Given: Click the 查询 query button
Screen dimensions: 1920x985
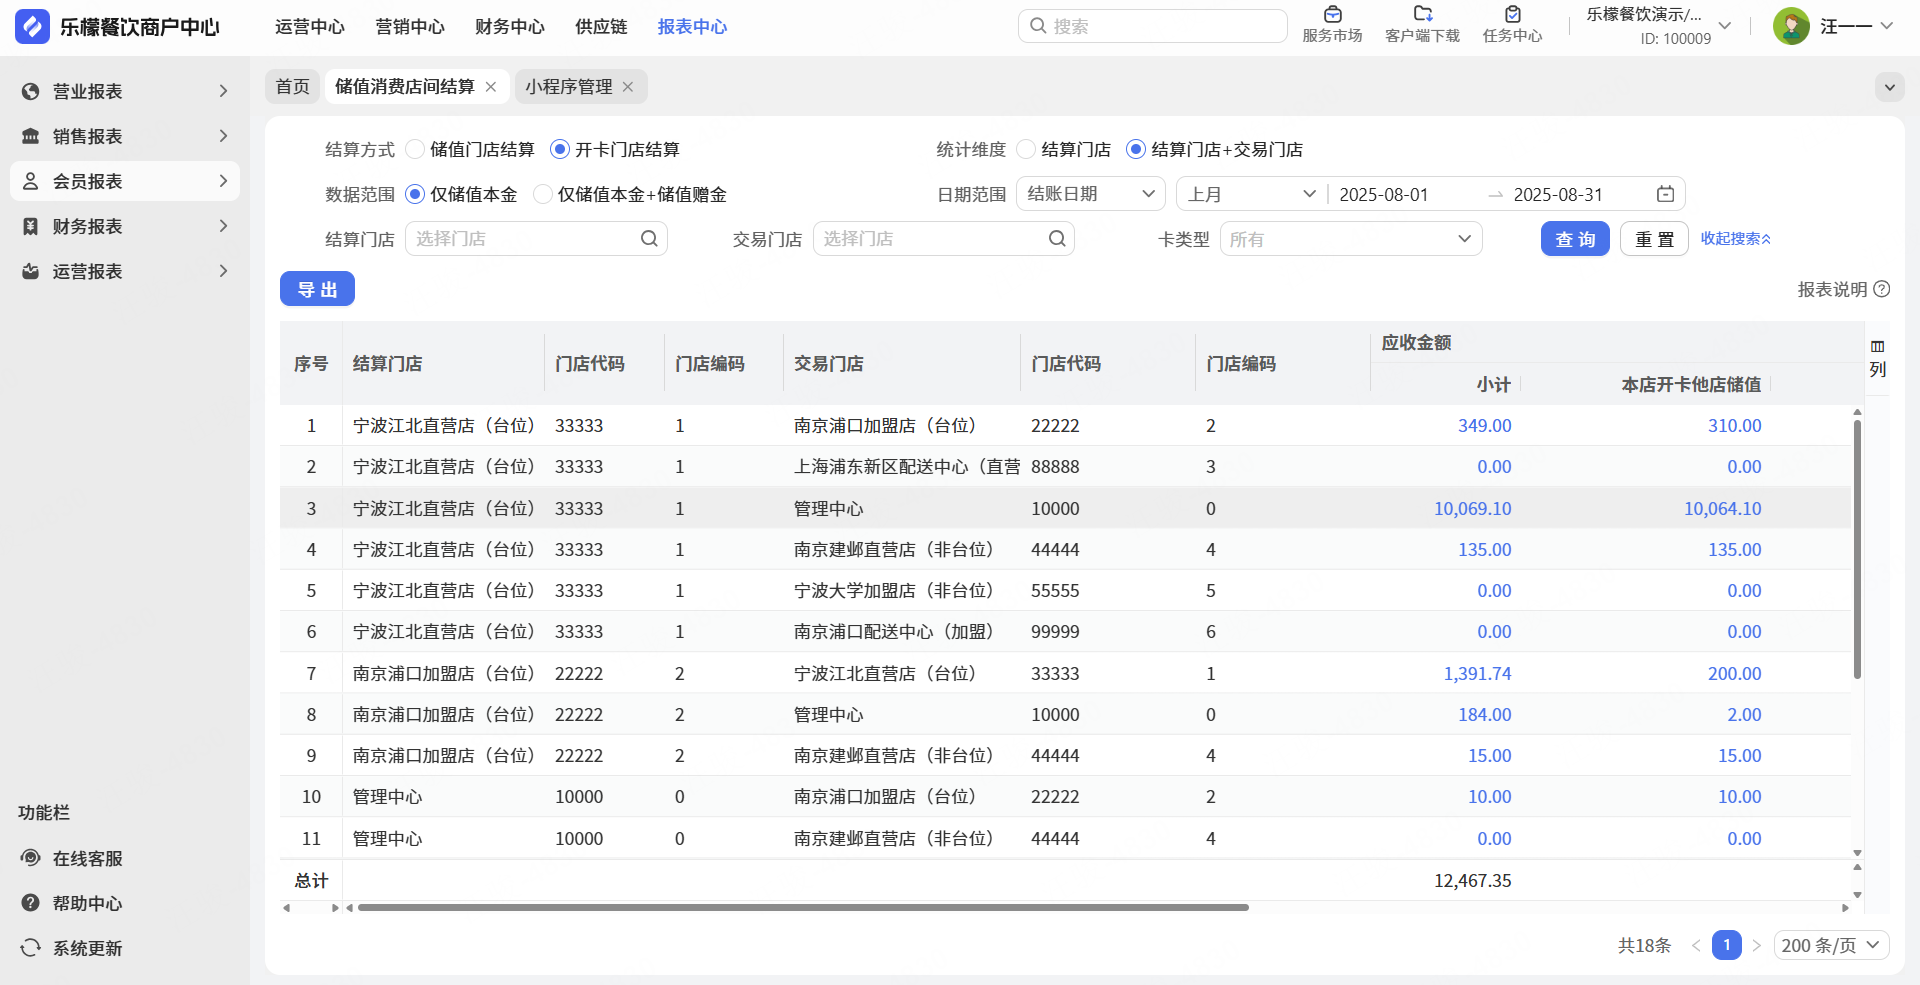Looking at the screenshot, I should (1574, 239).
